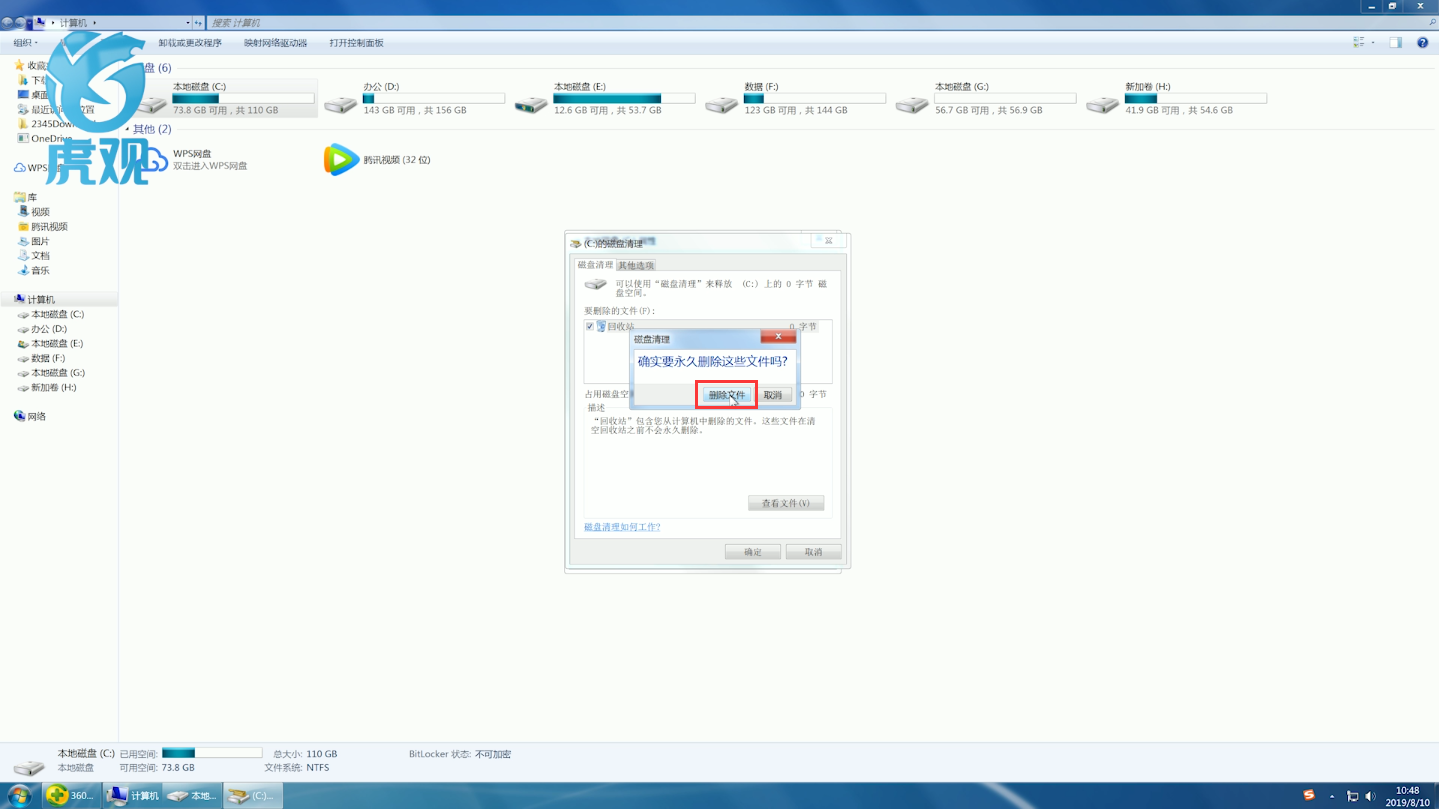
Task: Select the 数据 (F:) drive icon
Action: tap(721, 104)
